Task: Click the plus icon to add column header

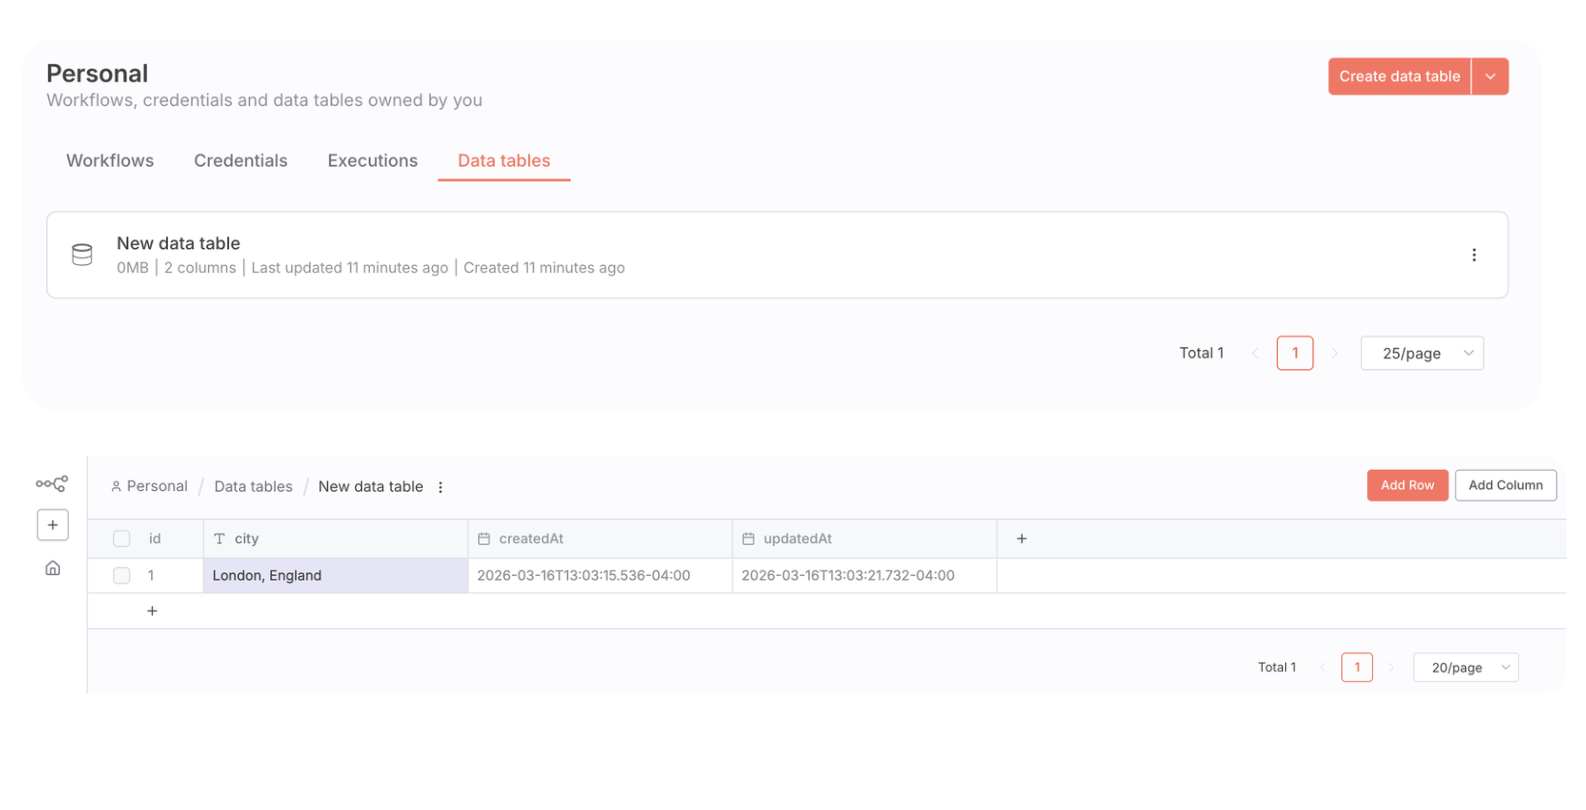Action: (x=1021, y=539)
